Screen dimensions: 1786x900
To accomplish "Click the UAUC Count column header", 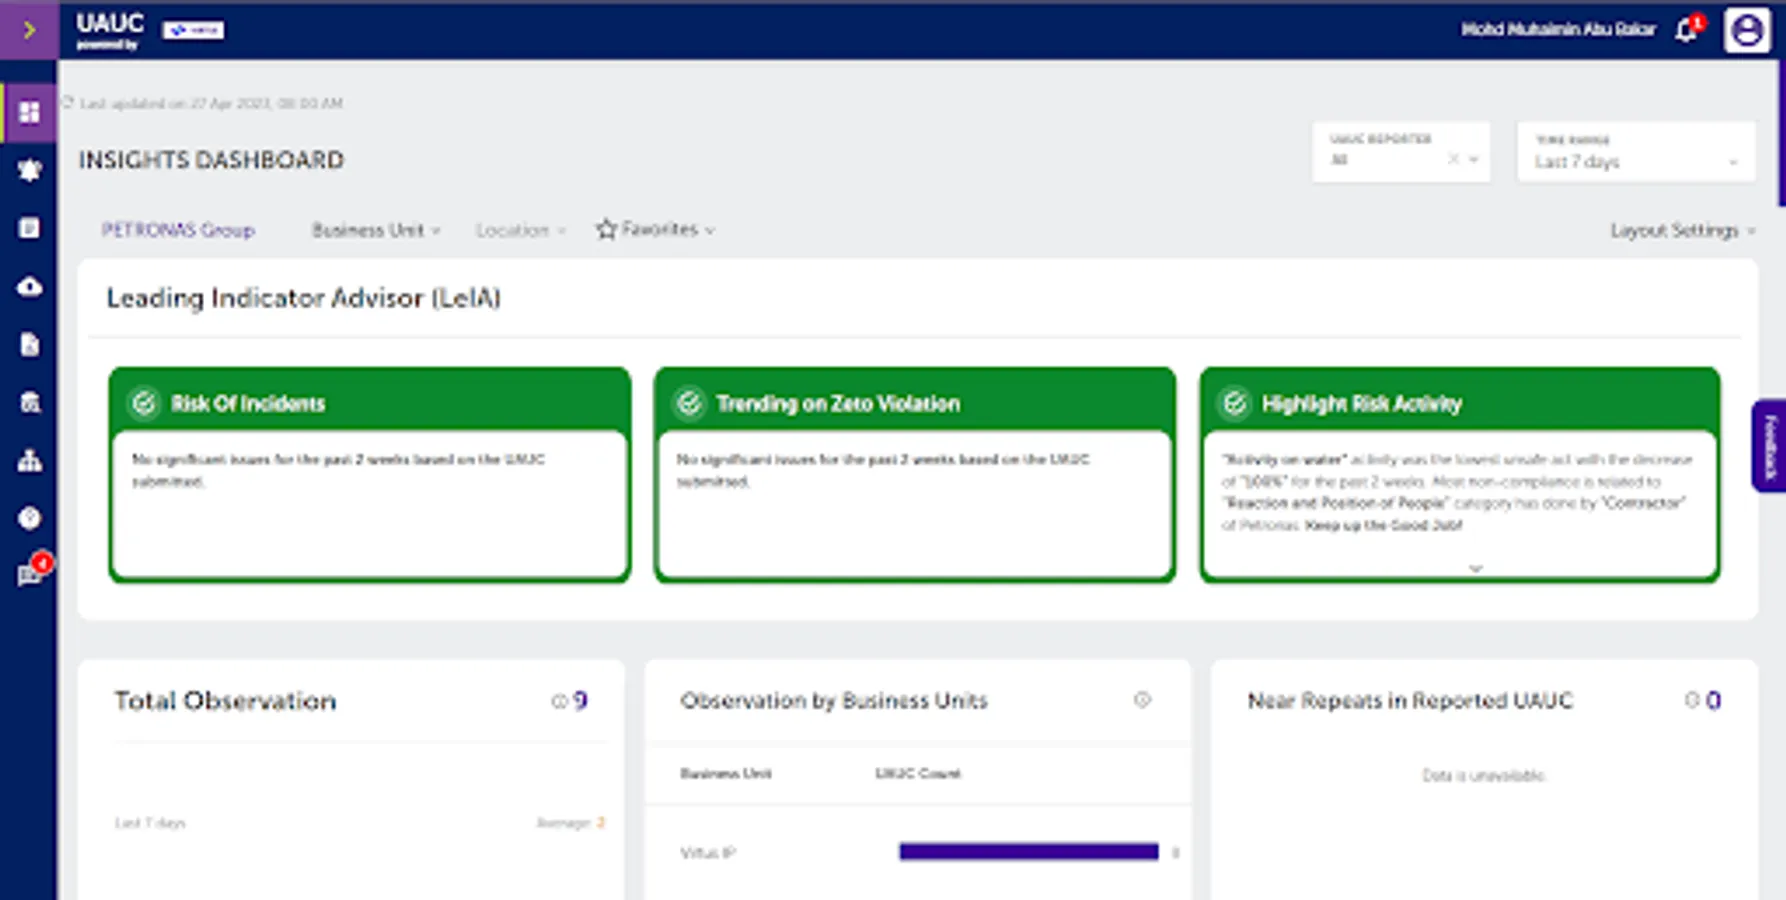I will tap(918, 773).
